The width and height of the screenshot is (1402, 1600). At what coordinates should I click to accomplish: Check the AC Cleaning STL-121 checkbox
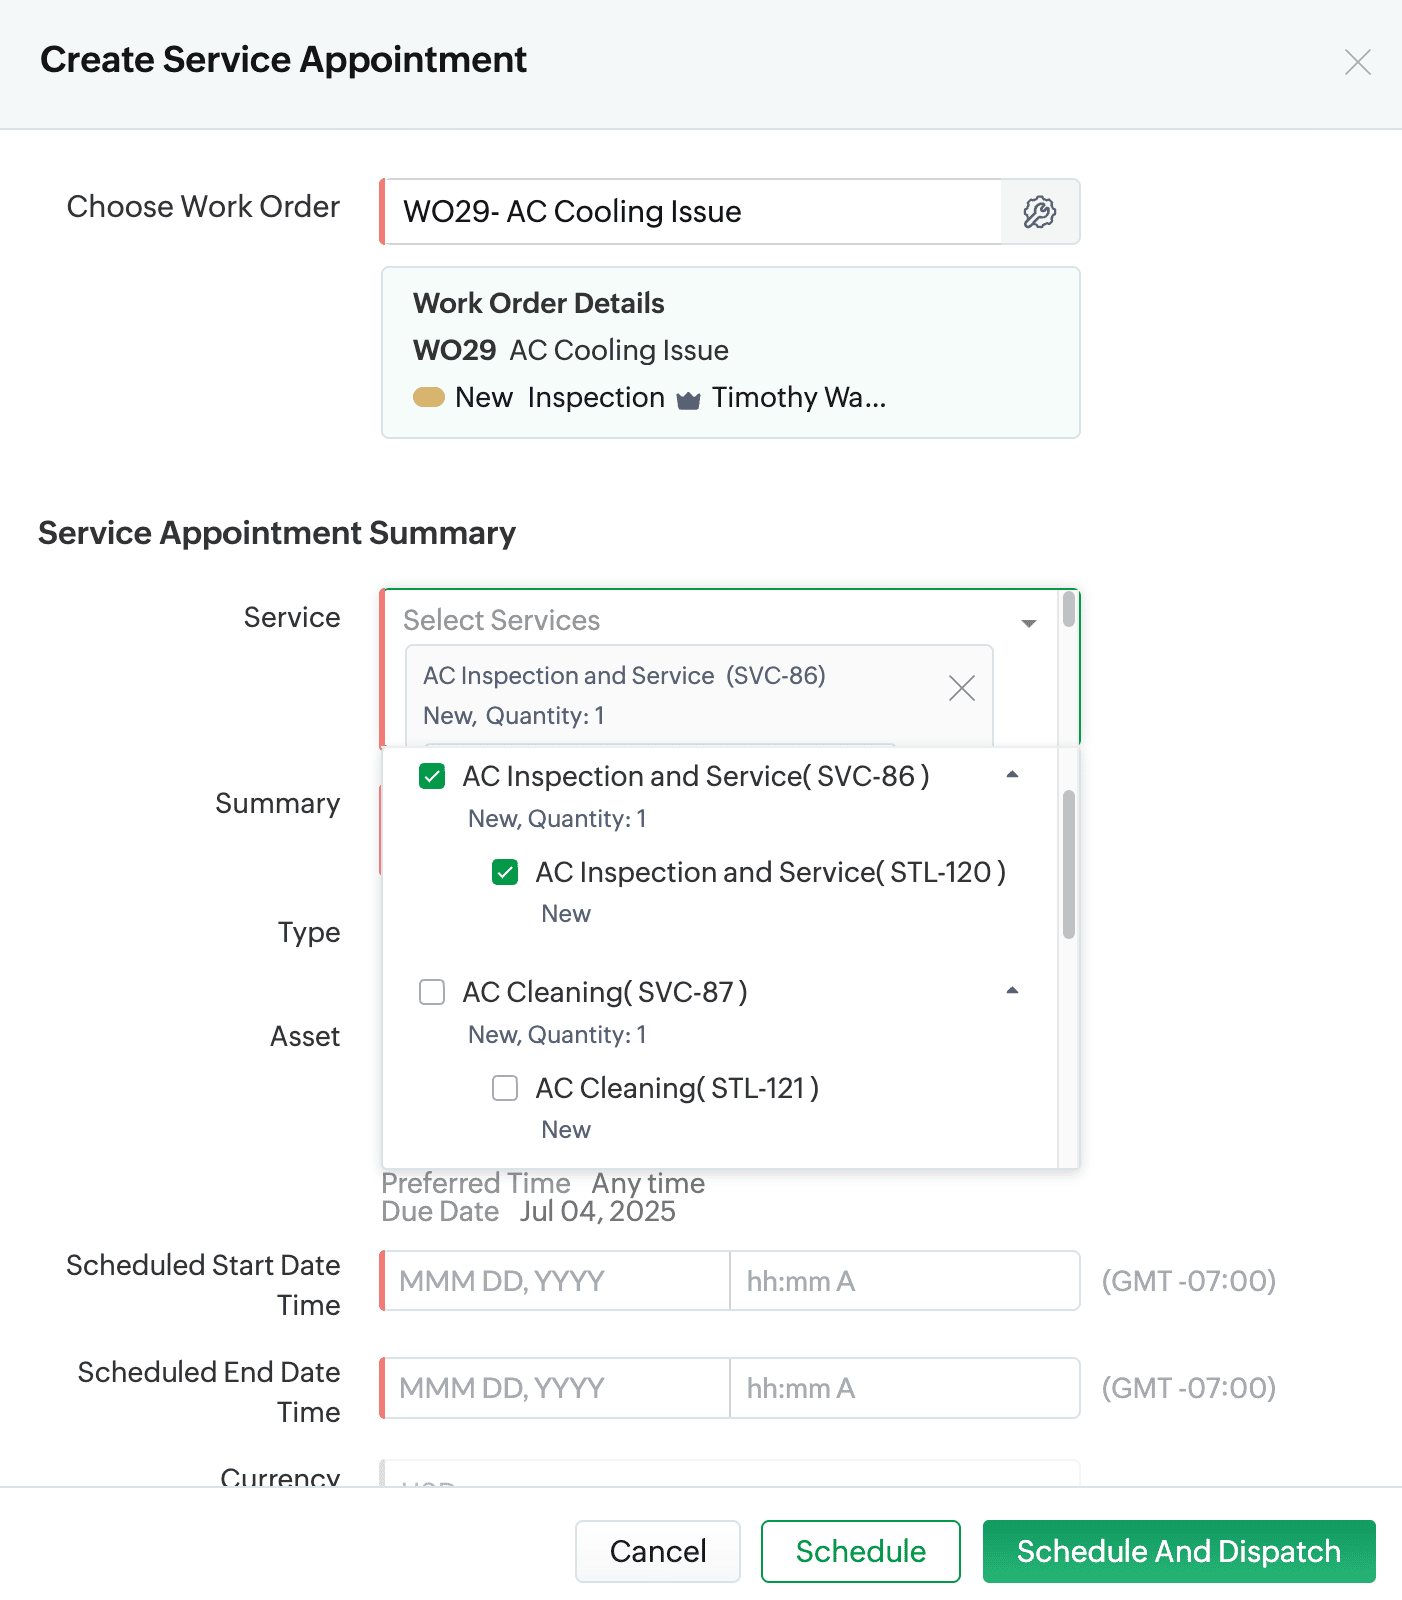505,1088
